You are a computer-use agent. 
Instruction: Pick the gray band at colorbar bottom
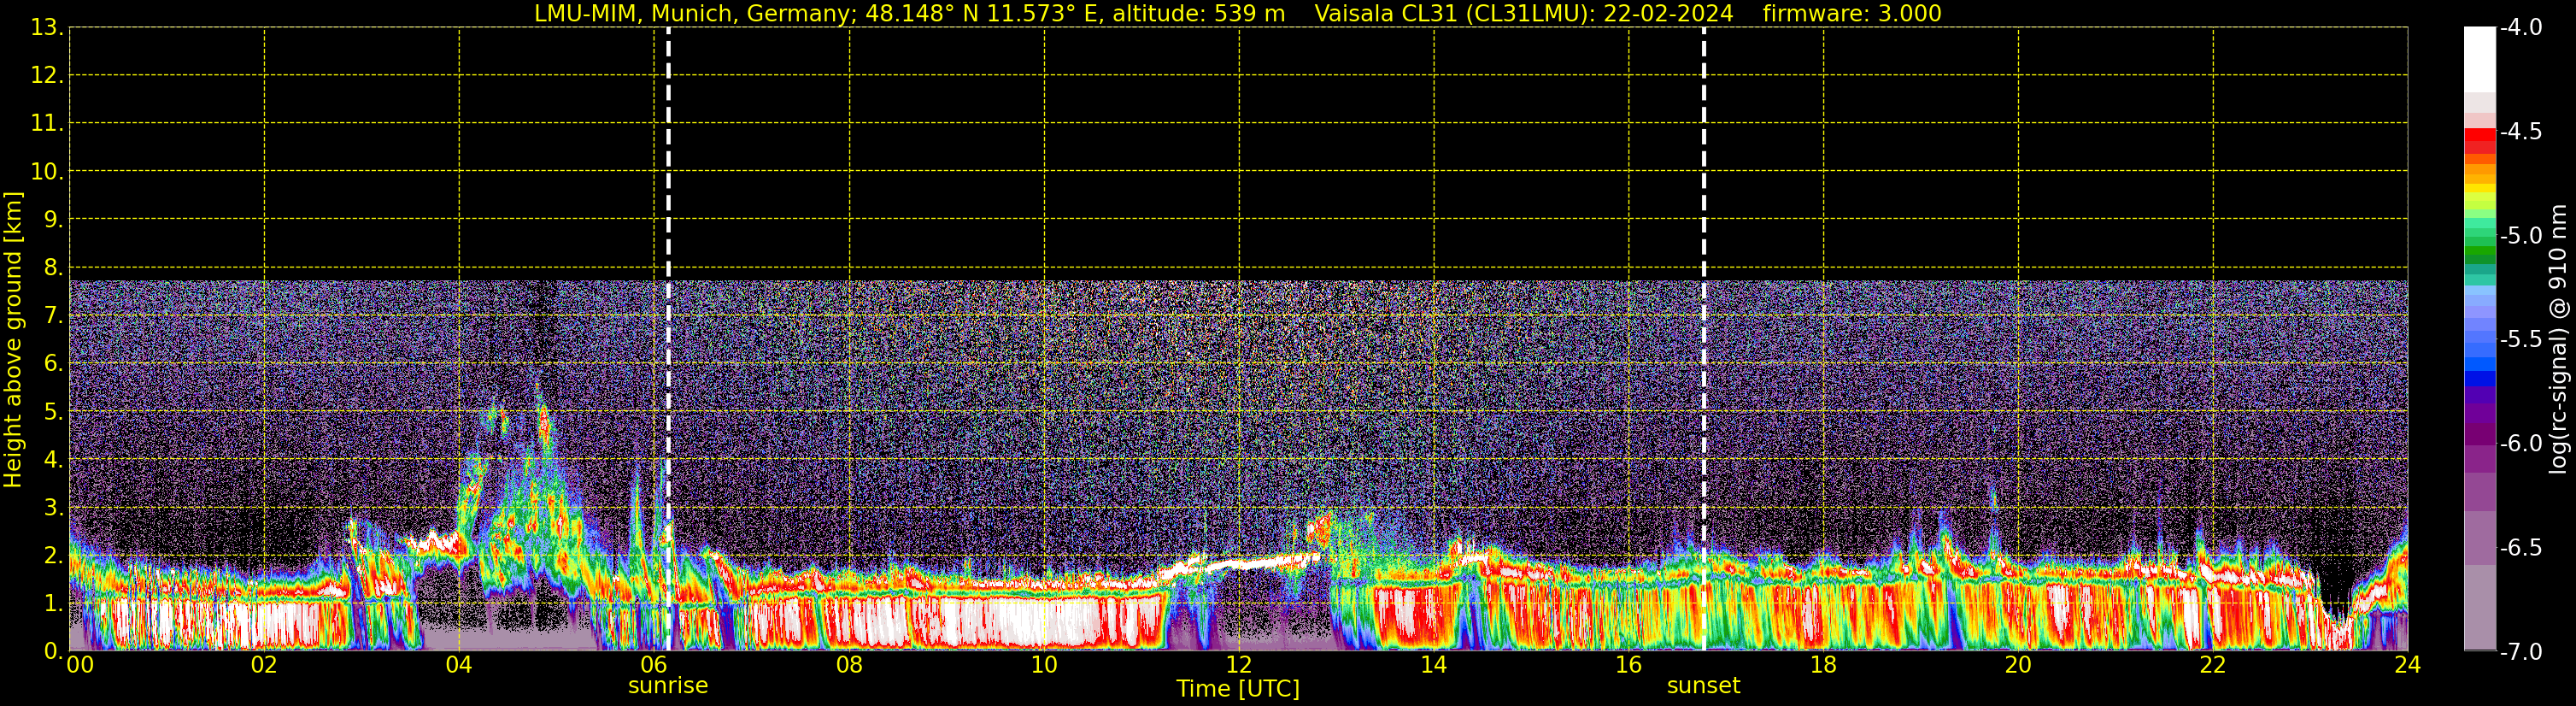(x=2479, y=610)
